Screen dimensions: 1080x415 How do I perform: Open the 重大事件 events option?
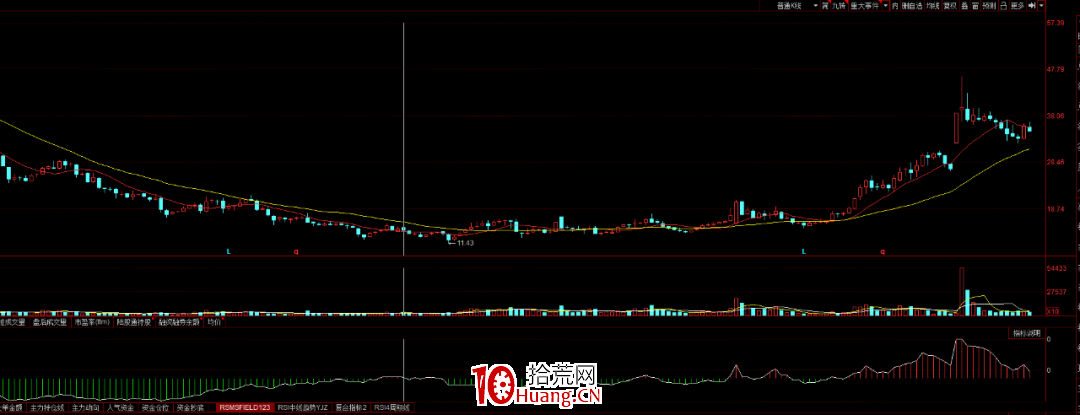tap(864, 6)
